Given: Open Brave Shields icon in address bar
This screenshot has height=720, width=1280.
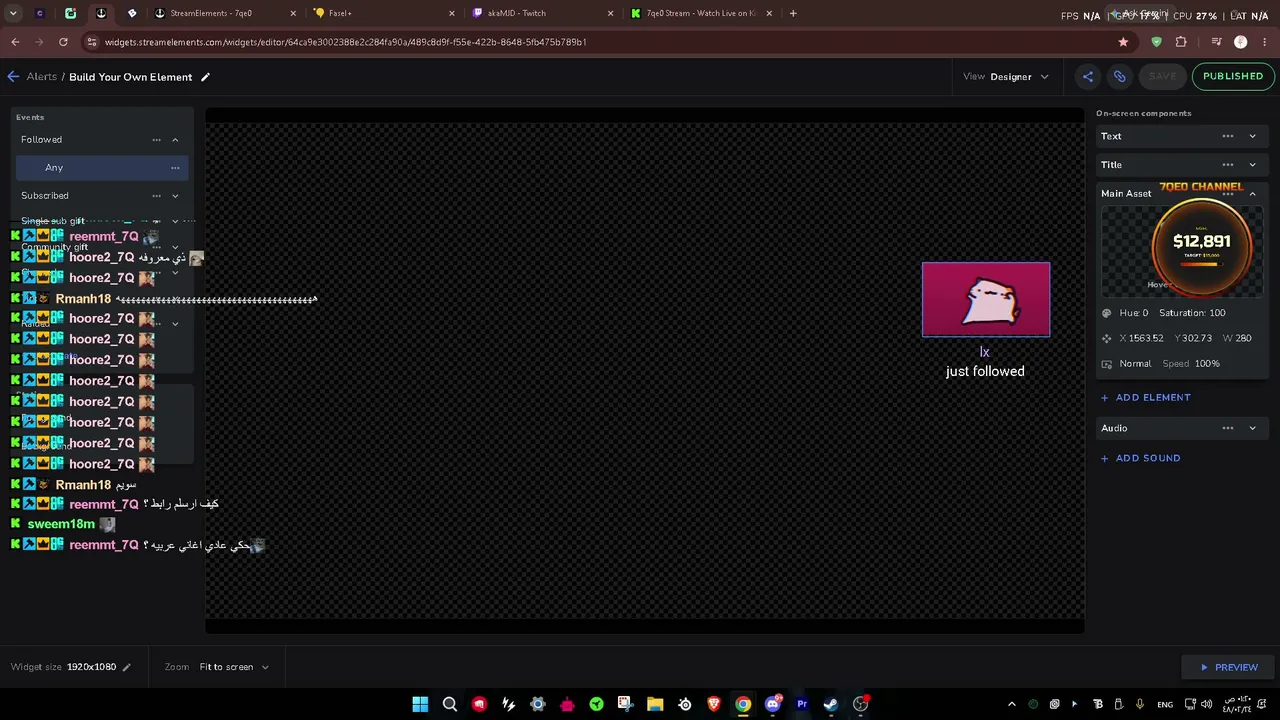Looking at the screenshot, I should coord(1157,42).
